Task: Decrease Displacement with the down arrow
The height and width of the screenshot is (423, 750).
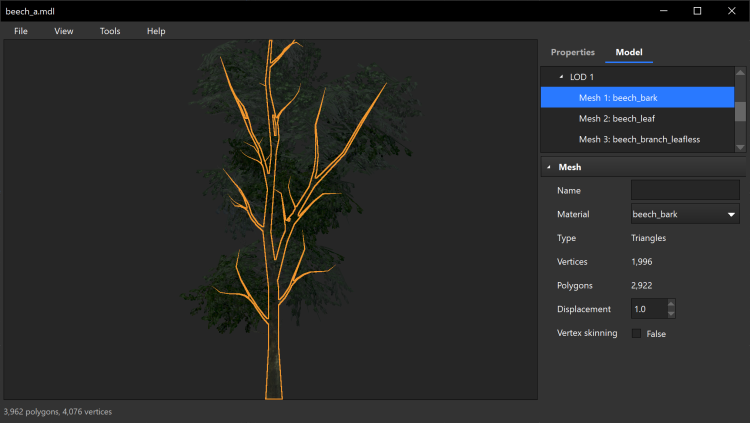Action: pyautogui.click(x=671, y=314)
